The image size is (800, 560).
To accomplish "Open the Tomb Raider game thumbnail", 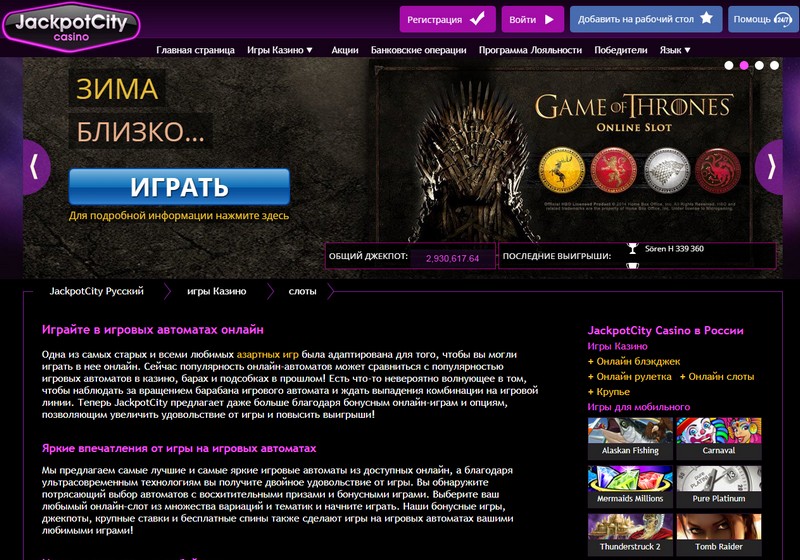I will point(719,534).
